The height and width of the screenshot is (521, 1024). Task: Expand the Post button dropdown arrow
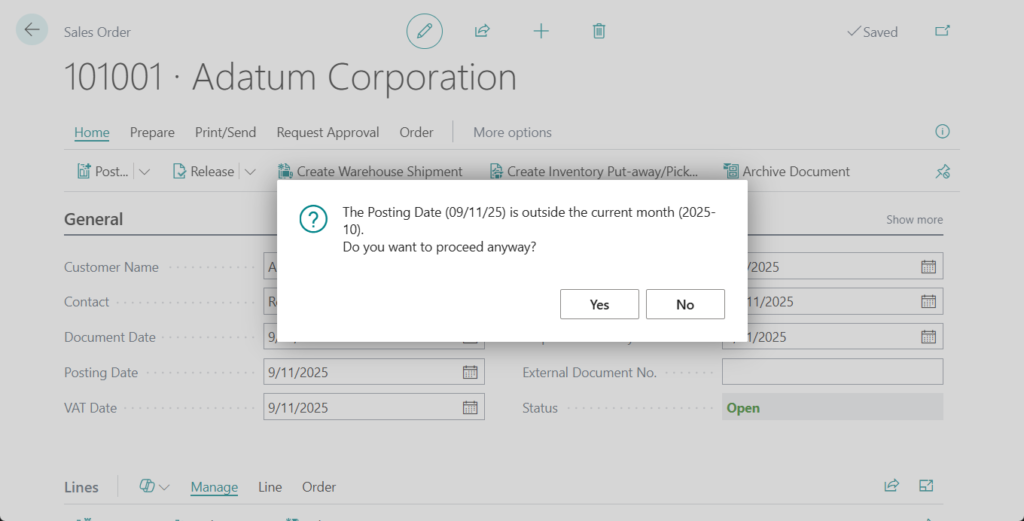(145, 172)
